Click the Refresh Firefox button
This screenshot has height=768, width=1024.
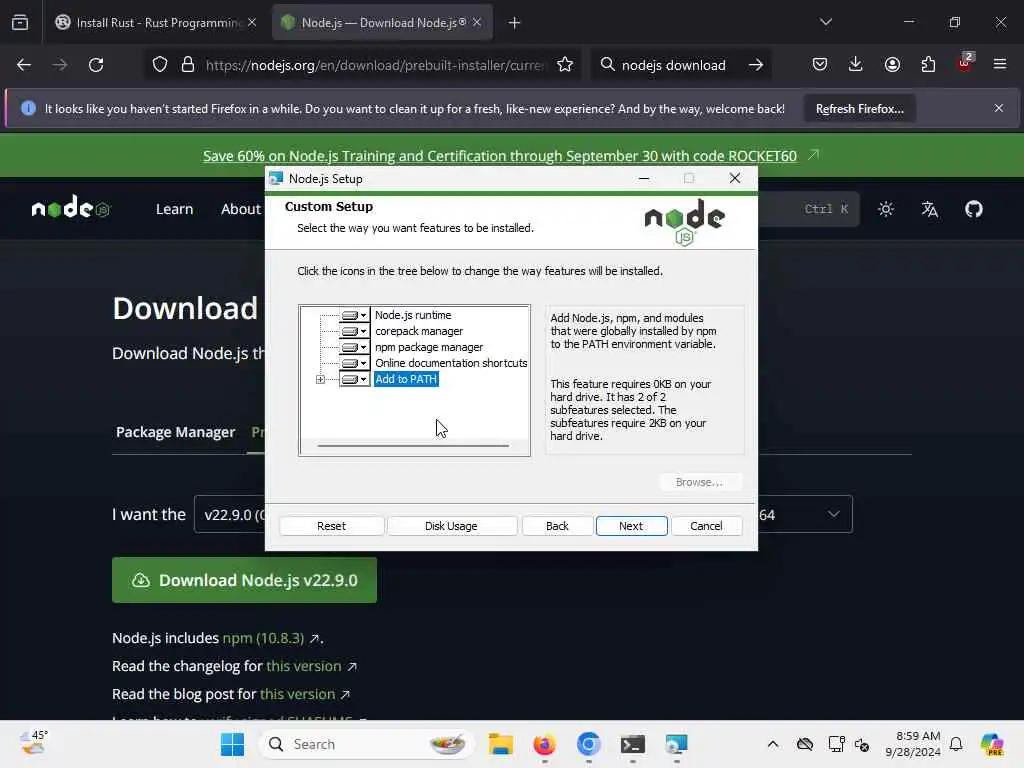859,109
